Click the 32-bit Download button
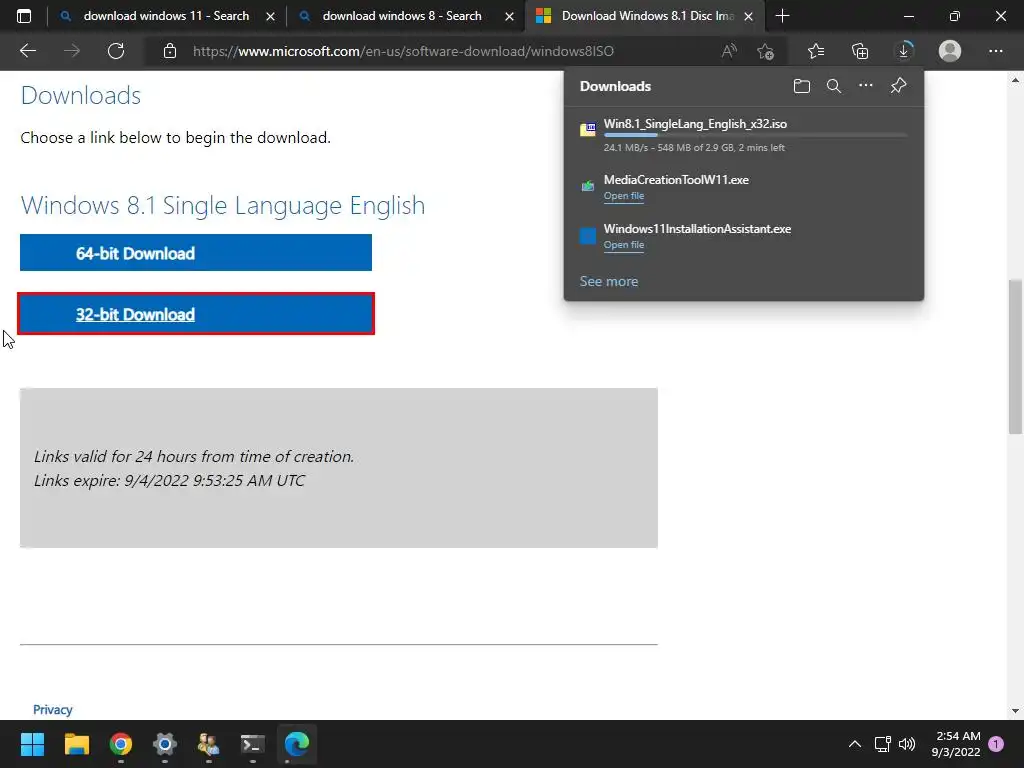Image resolution: width=1024 pixels, height=768 pixels. tap(196, 314)
